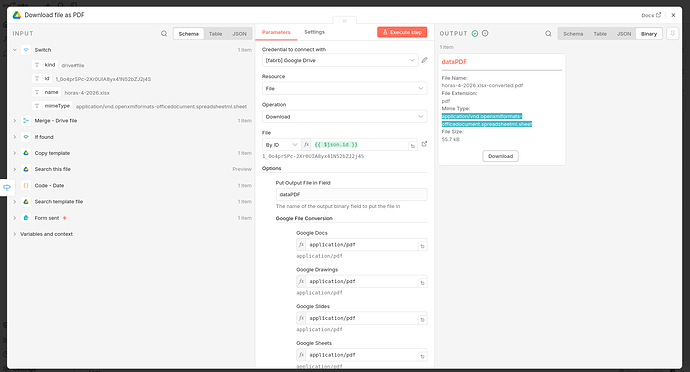Expand the Copy template node
Viewport: 690px width, 372px height.
15,153
